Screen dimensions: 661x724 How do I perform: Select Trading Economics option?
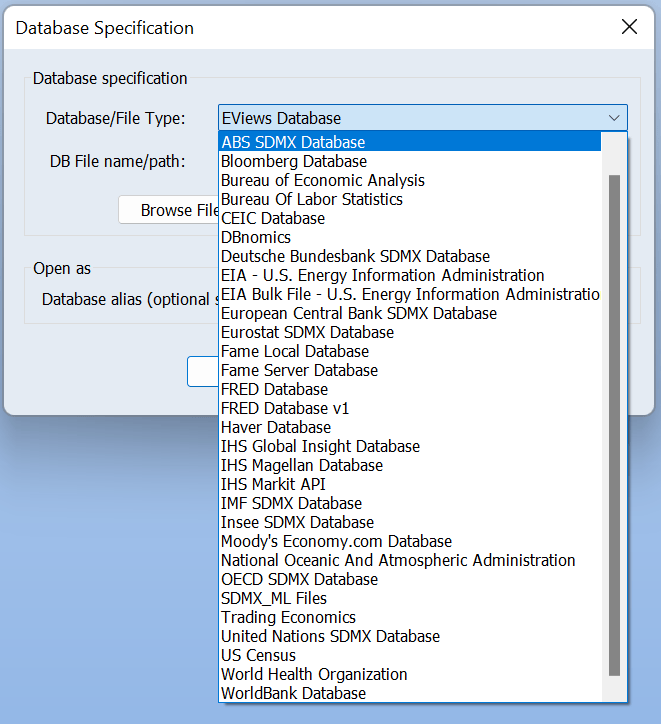[x=288, y=617]
